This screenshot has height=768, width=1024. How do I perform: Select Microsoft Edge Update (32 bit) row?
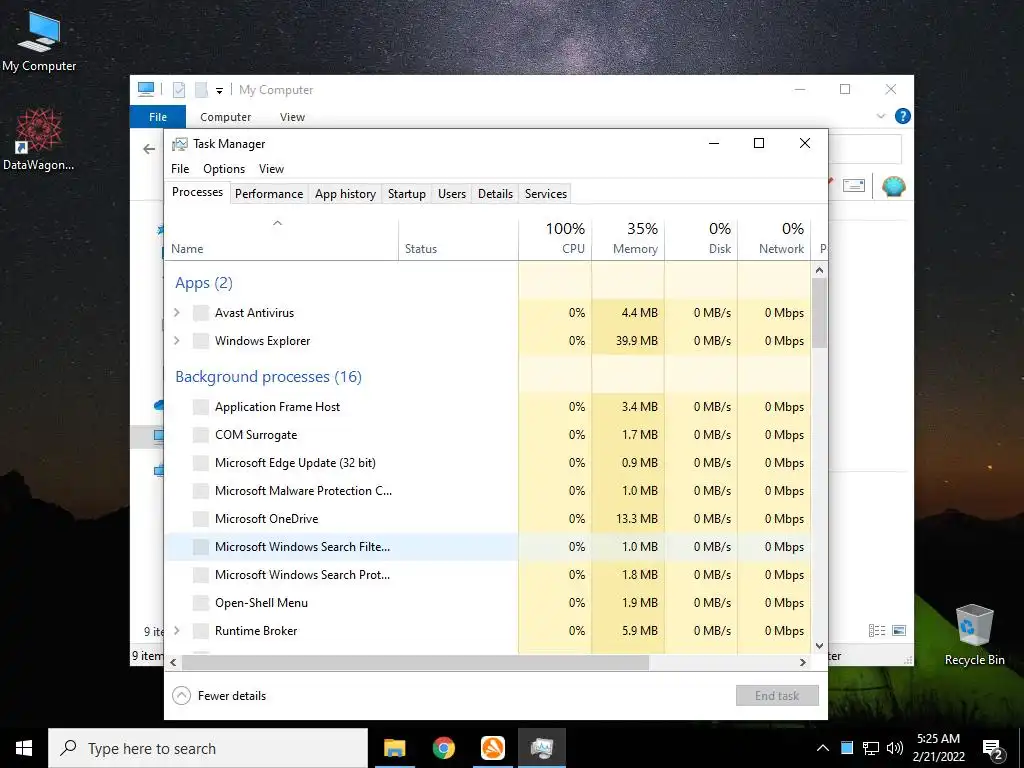[487, 463]
